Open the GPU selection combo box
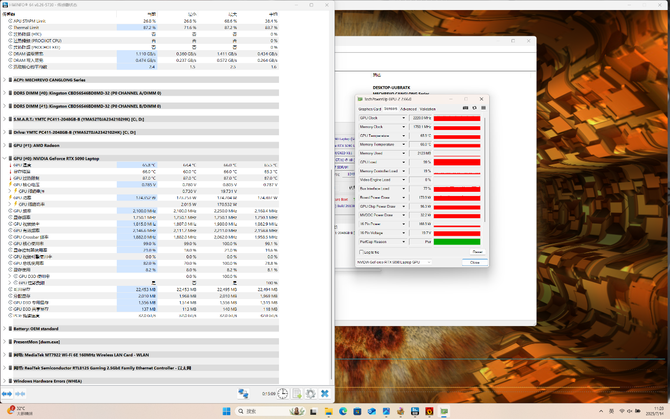This screenshot has width=670, height=419. coord(395,262)
